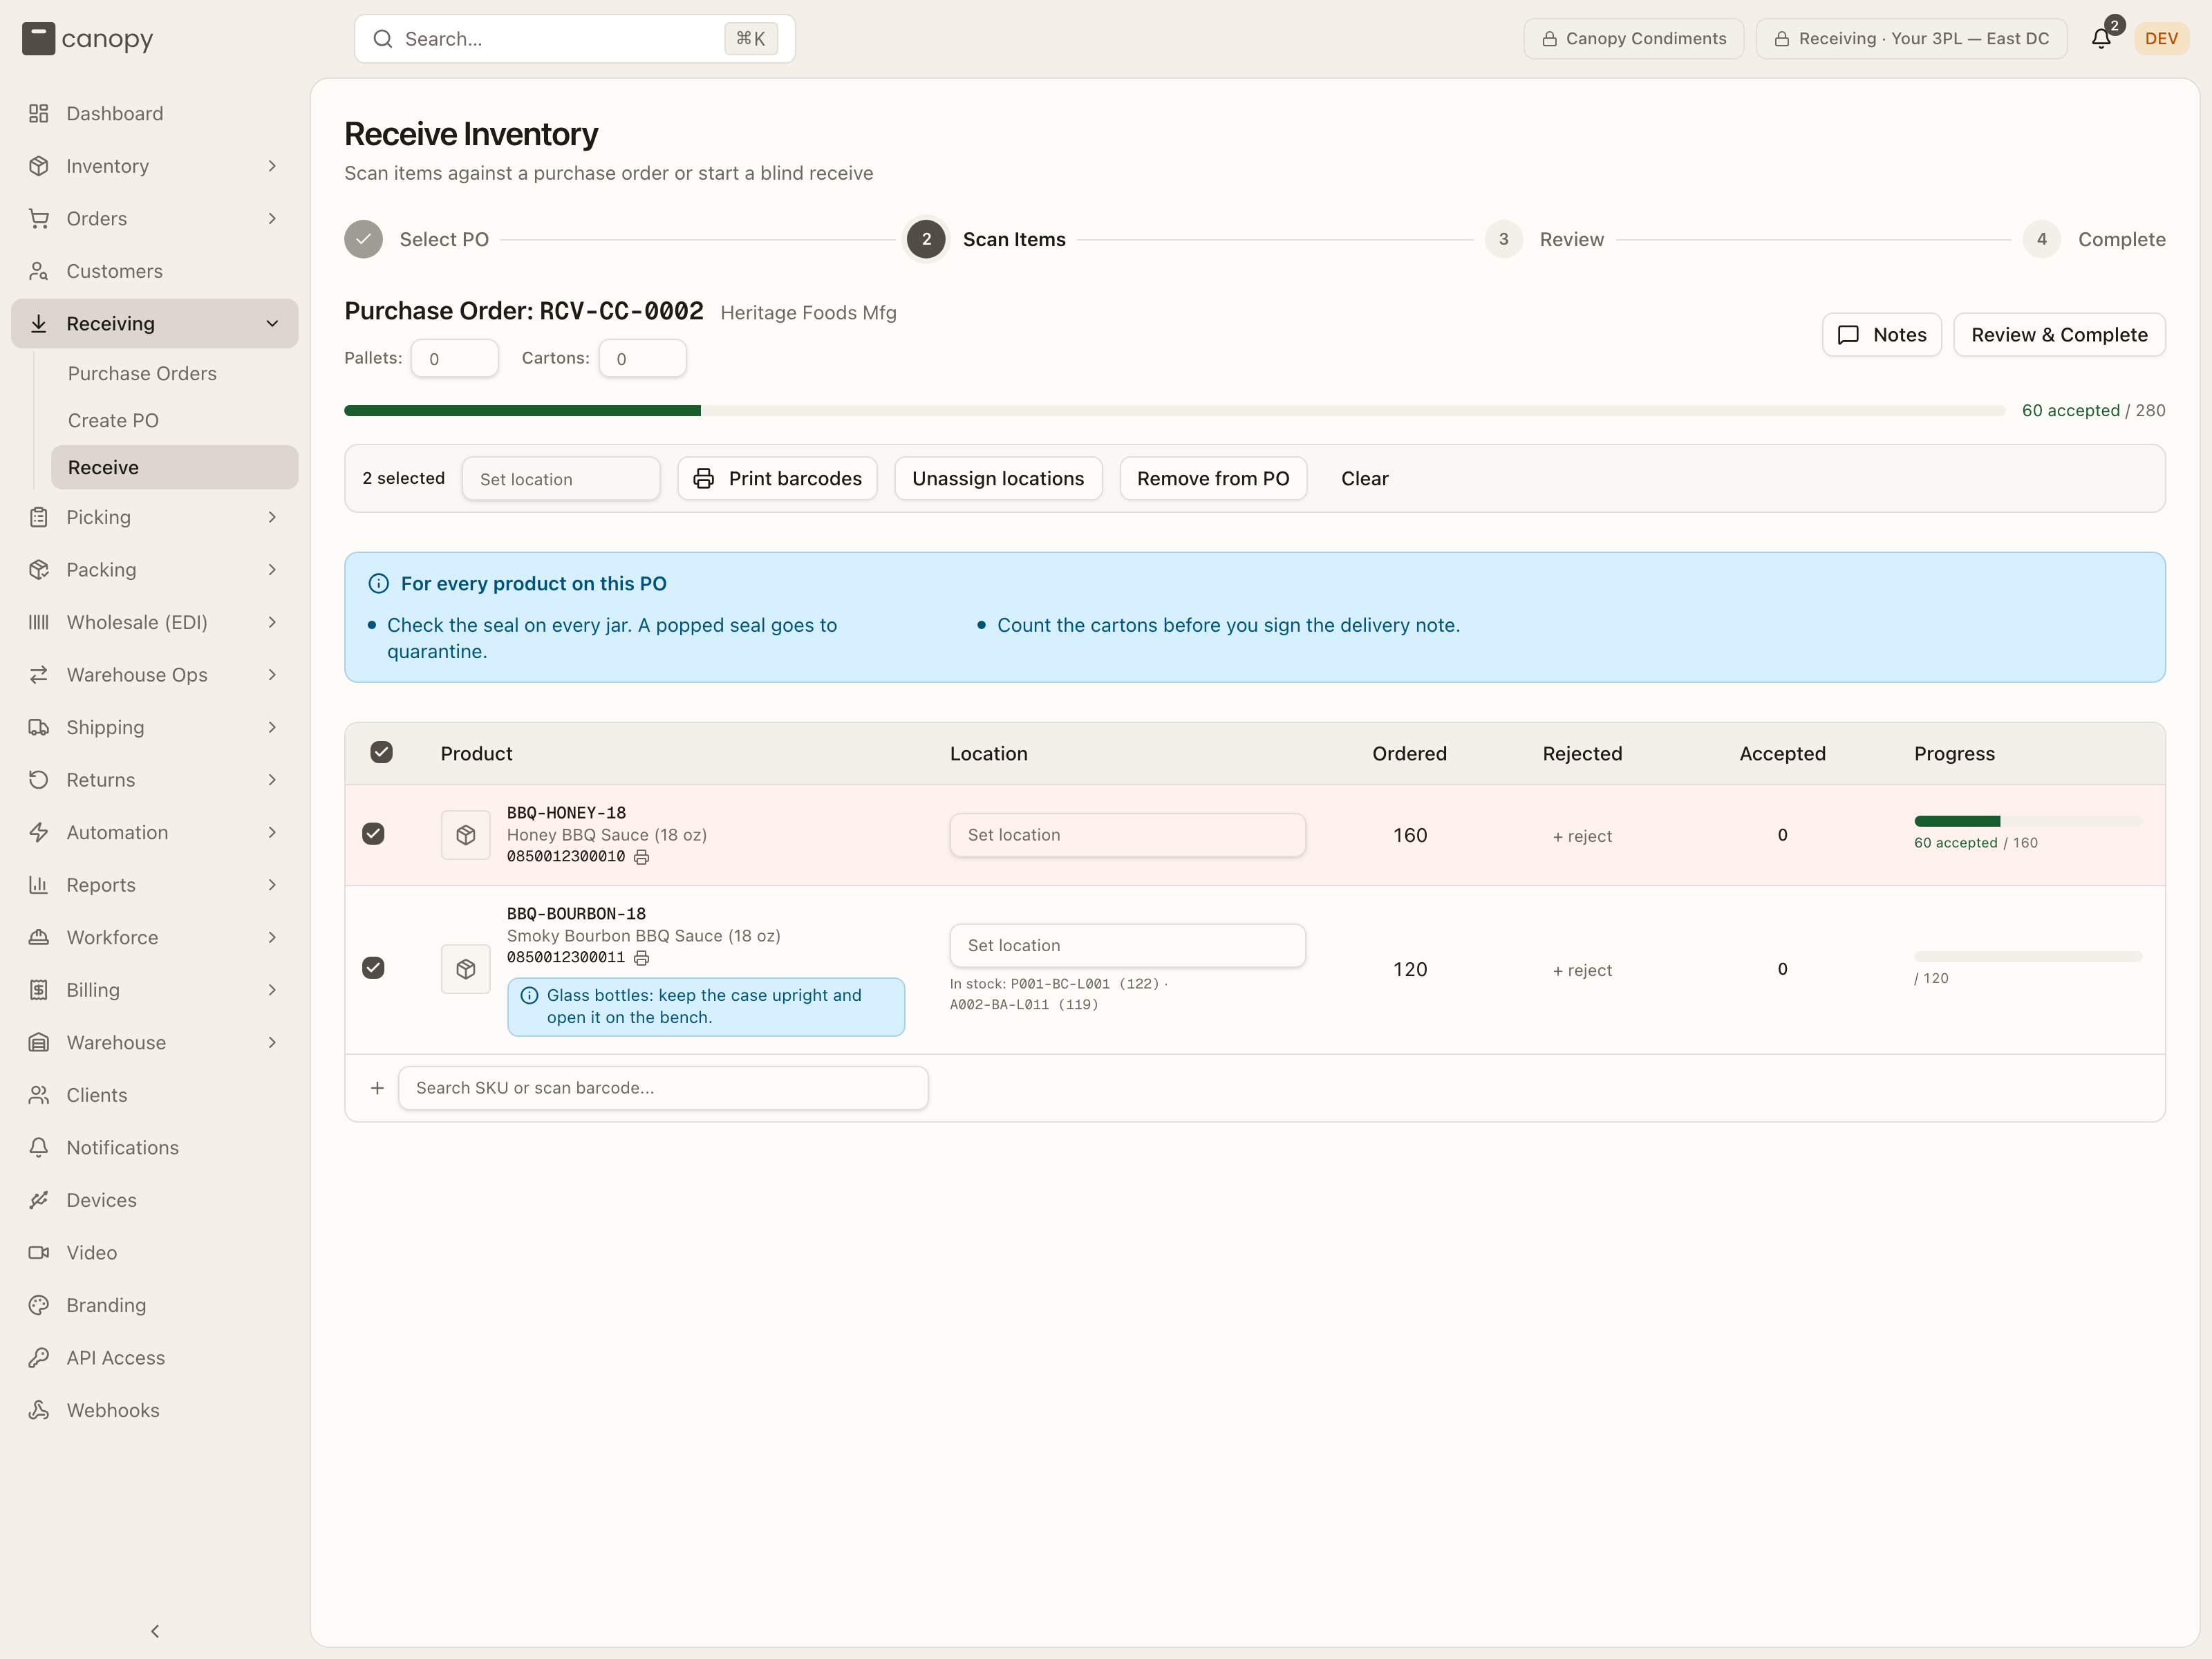Open Purchase Orders submenu item
2212x1659 pixels.
[175, 373]
